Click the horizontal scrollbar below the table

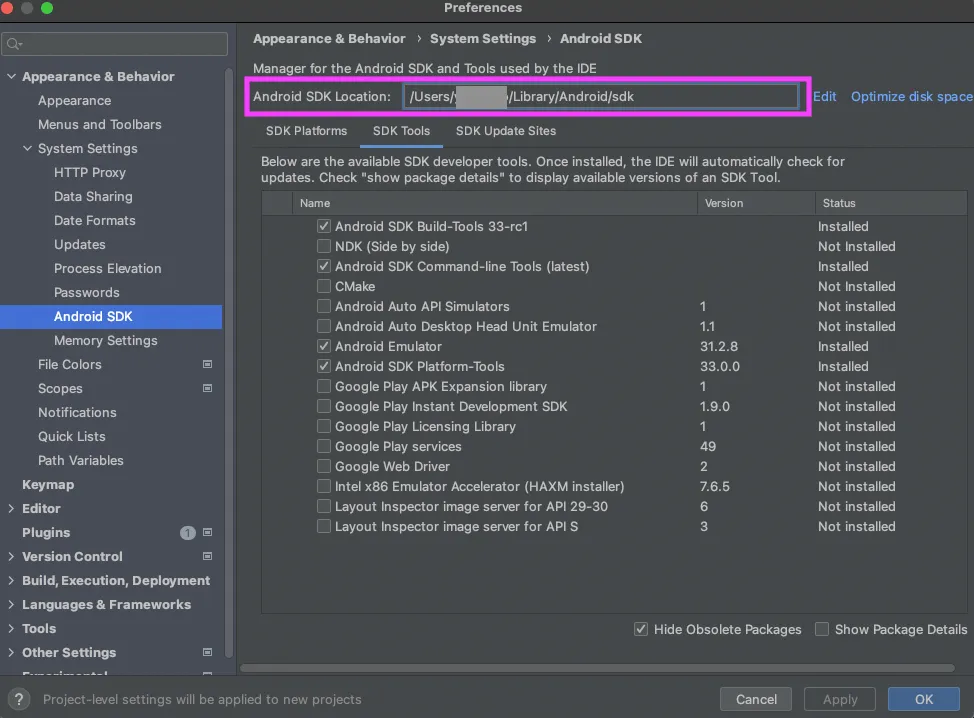(x=597, y=668)
